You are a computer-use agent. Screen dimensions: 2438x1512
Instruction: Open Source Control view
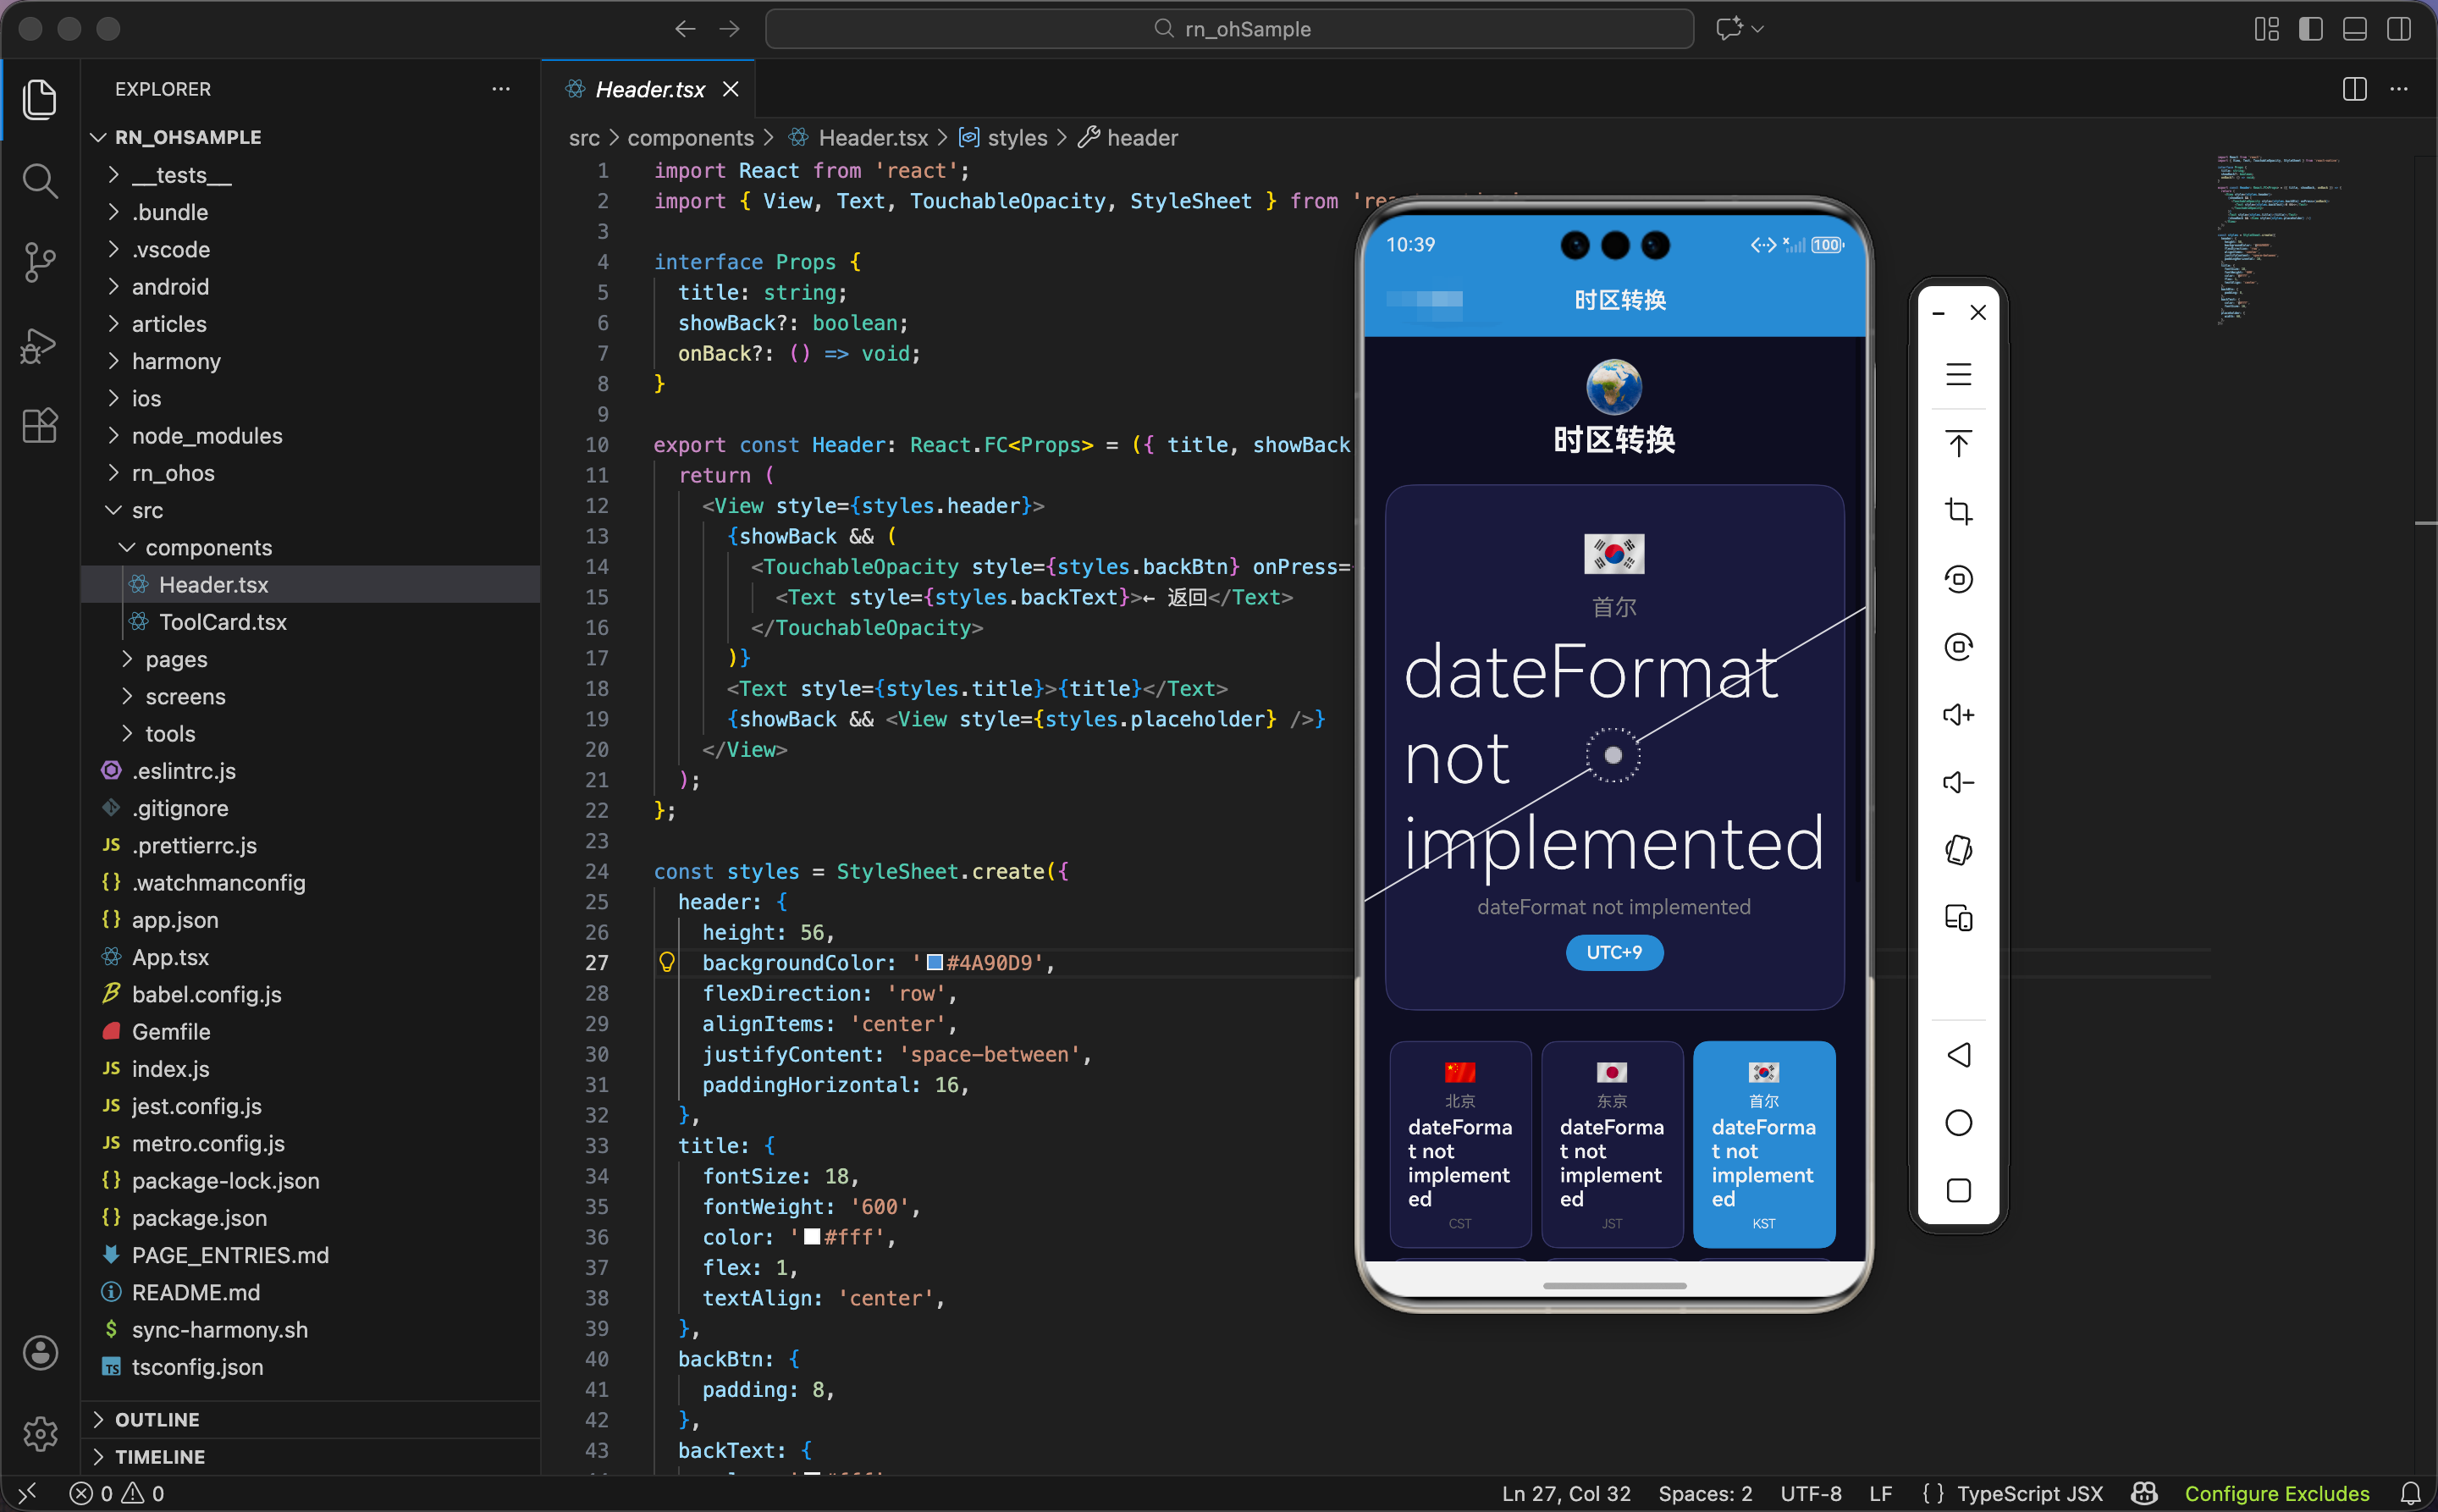pos(40,262)
